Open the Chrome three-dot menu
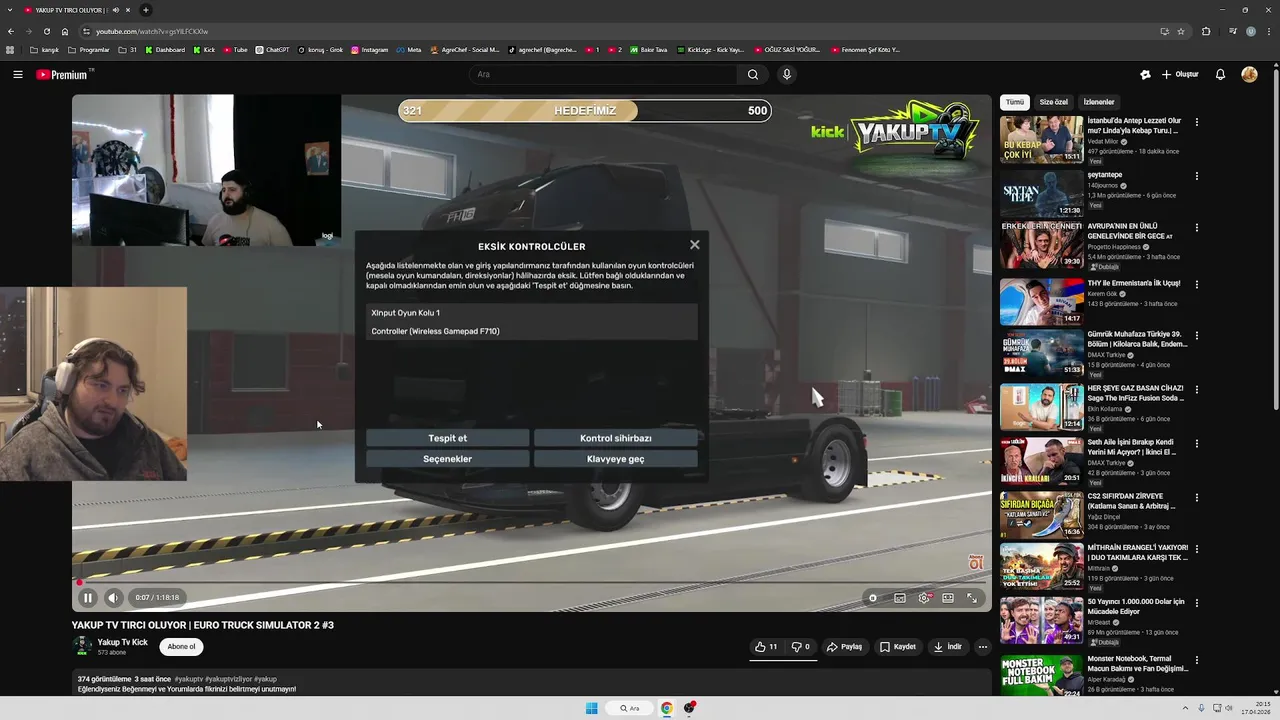Screen dimensions: 1280x720 point(1268,31)
